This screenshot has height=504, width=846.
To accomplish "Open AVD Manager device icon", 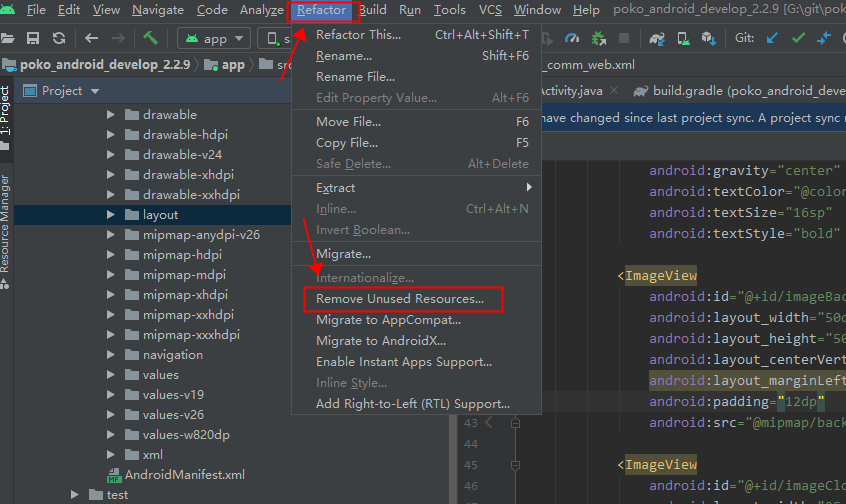I will (x=683, y=38).
